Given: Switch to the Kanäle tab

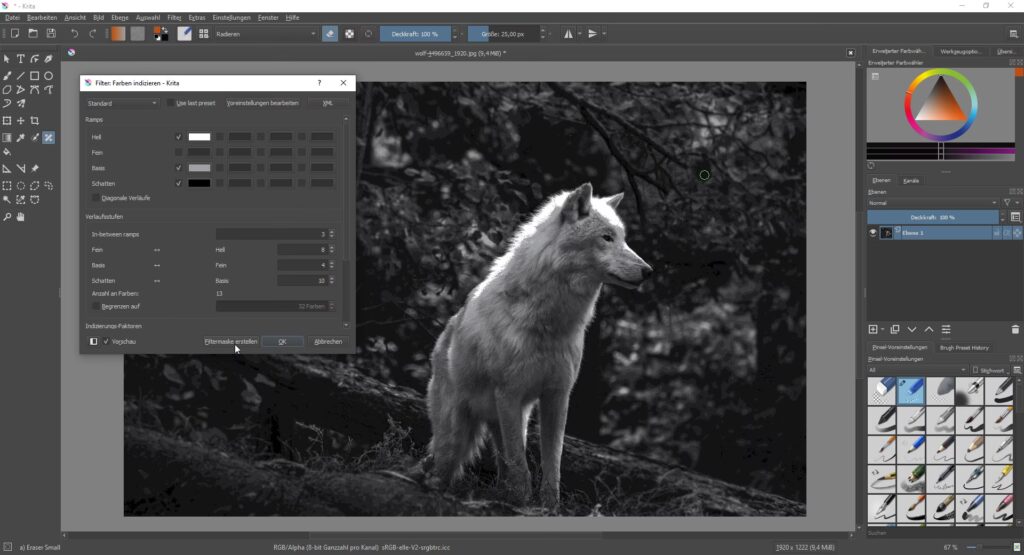Looking at the screenshot, I should (911, 180).
